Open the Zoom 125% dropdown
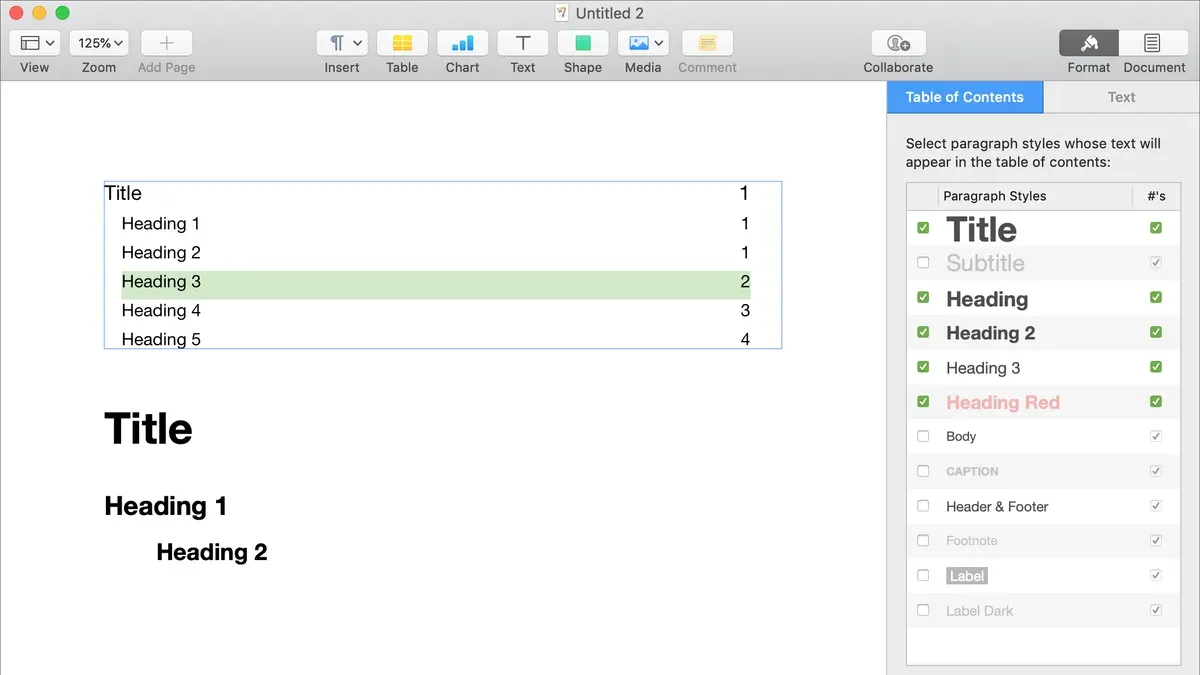Screen dimensions: 1200x675 coord(100,43)
